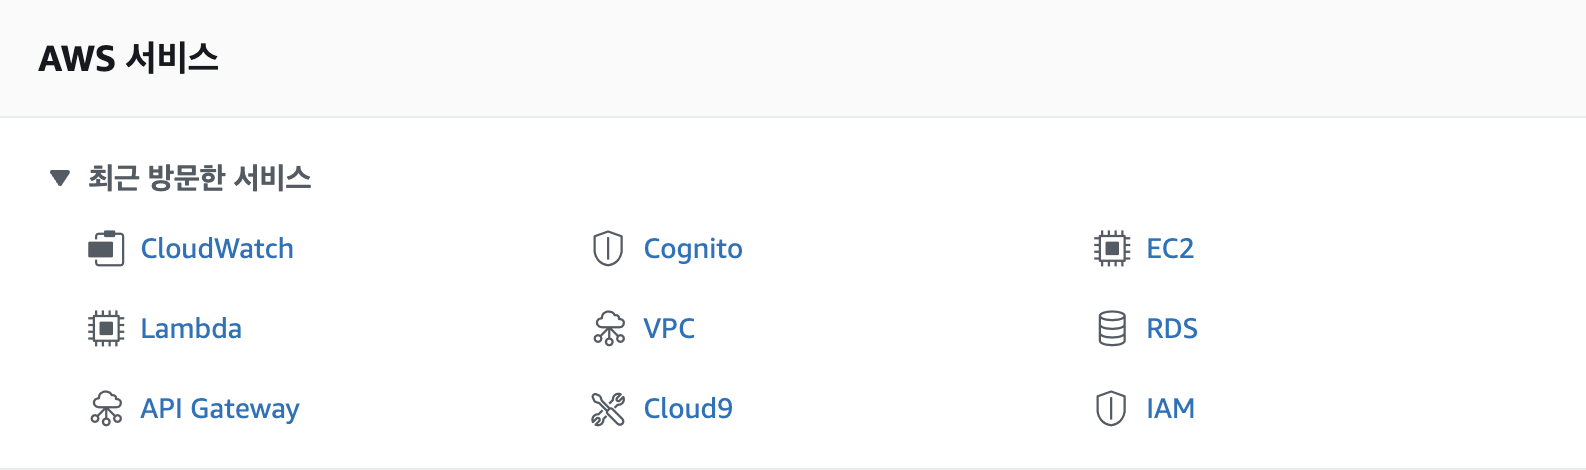This screenshot has height=470, width=1586.
Task: Go to the EC2 console link
Action: [x=1170, y=249]
